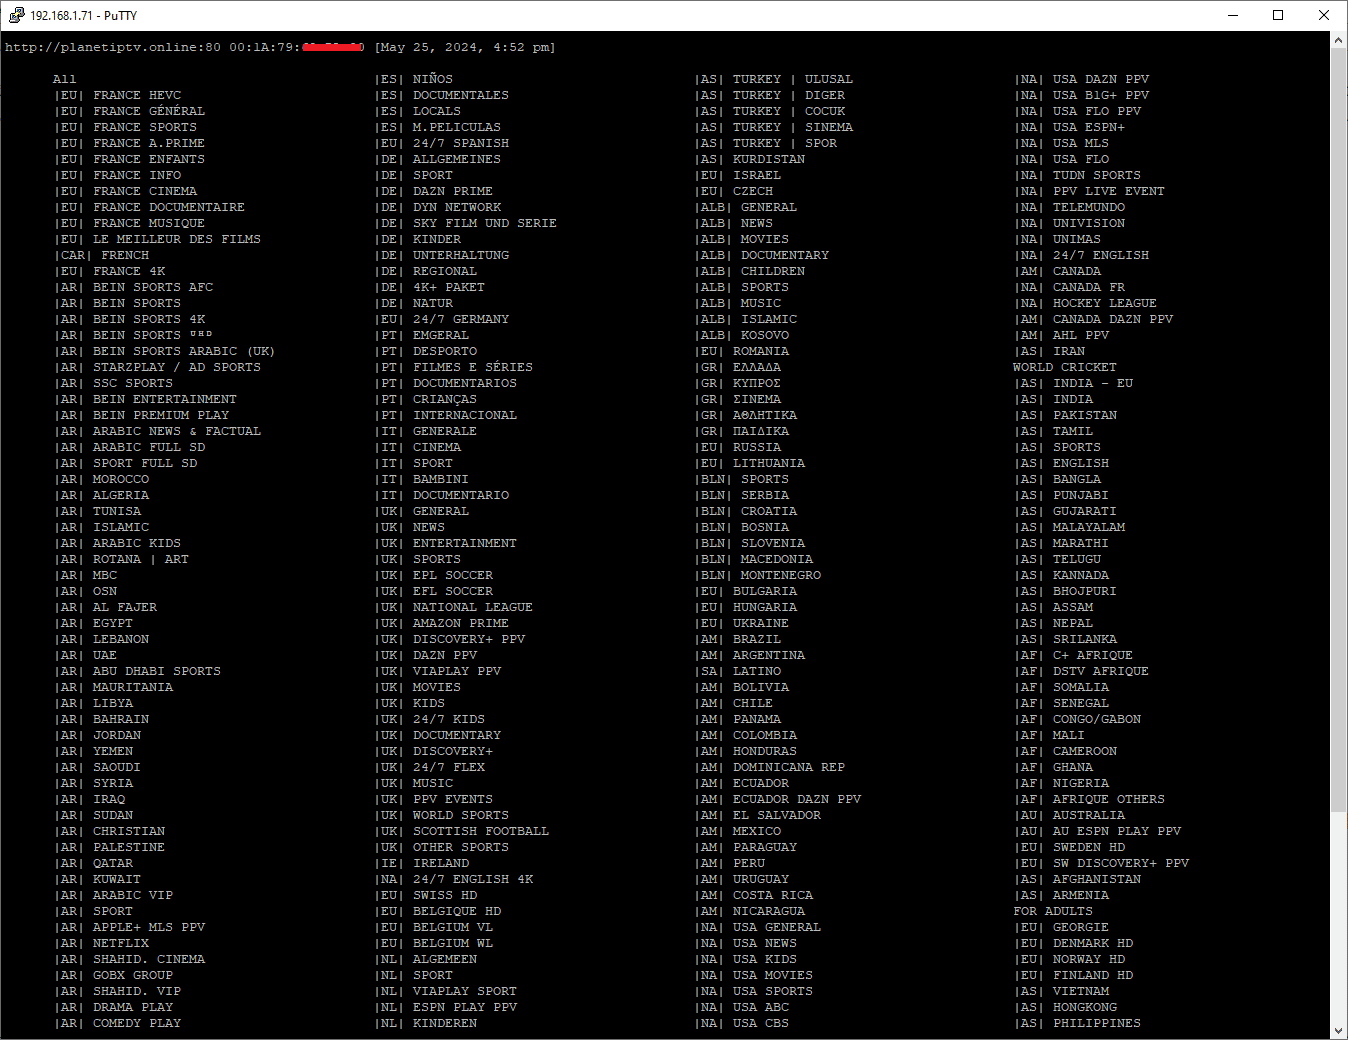Select '|EU| FRANCE HEVC' entry
1348x1040 pixels.
pyautogui.click(x=118, y=95)
